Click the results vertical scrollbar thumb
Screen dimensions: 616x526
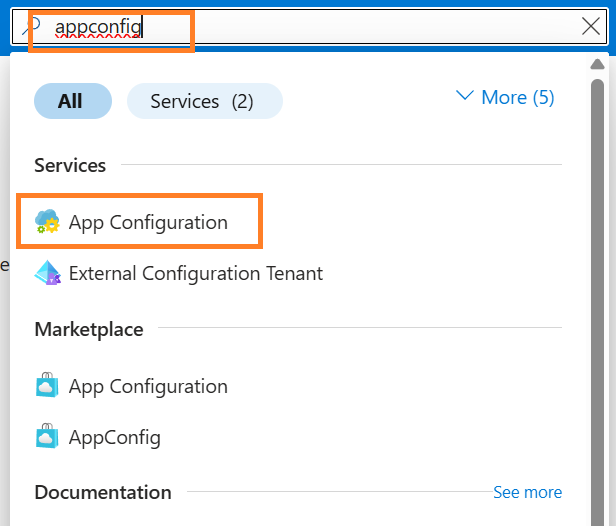(x=597, y=302)
